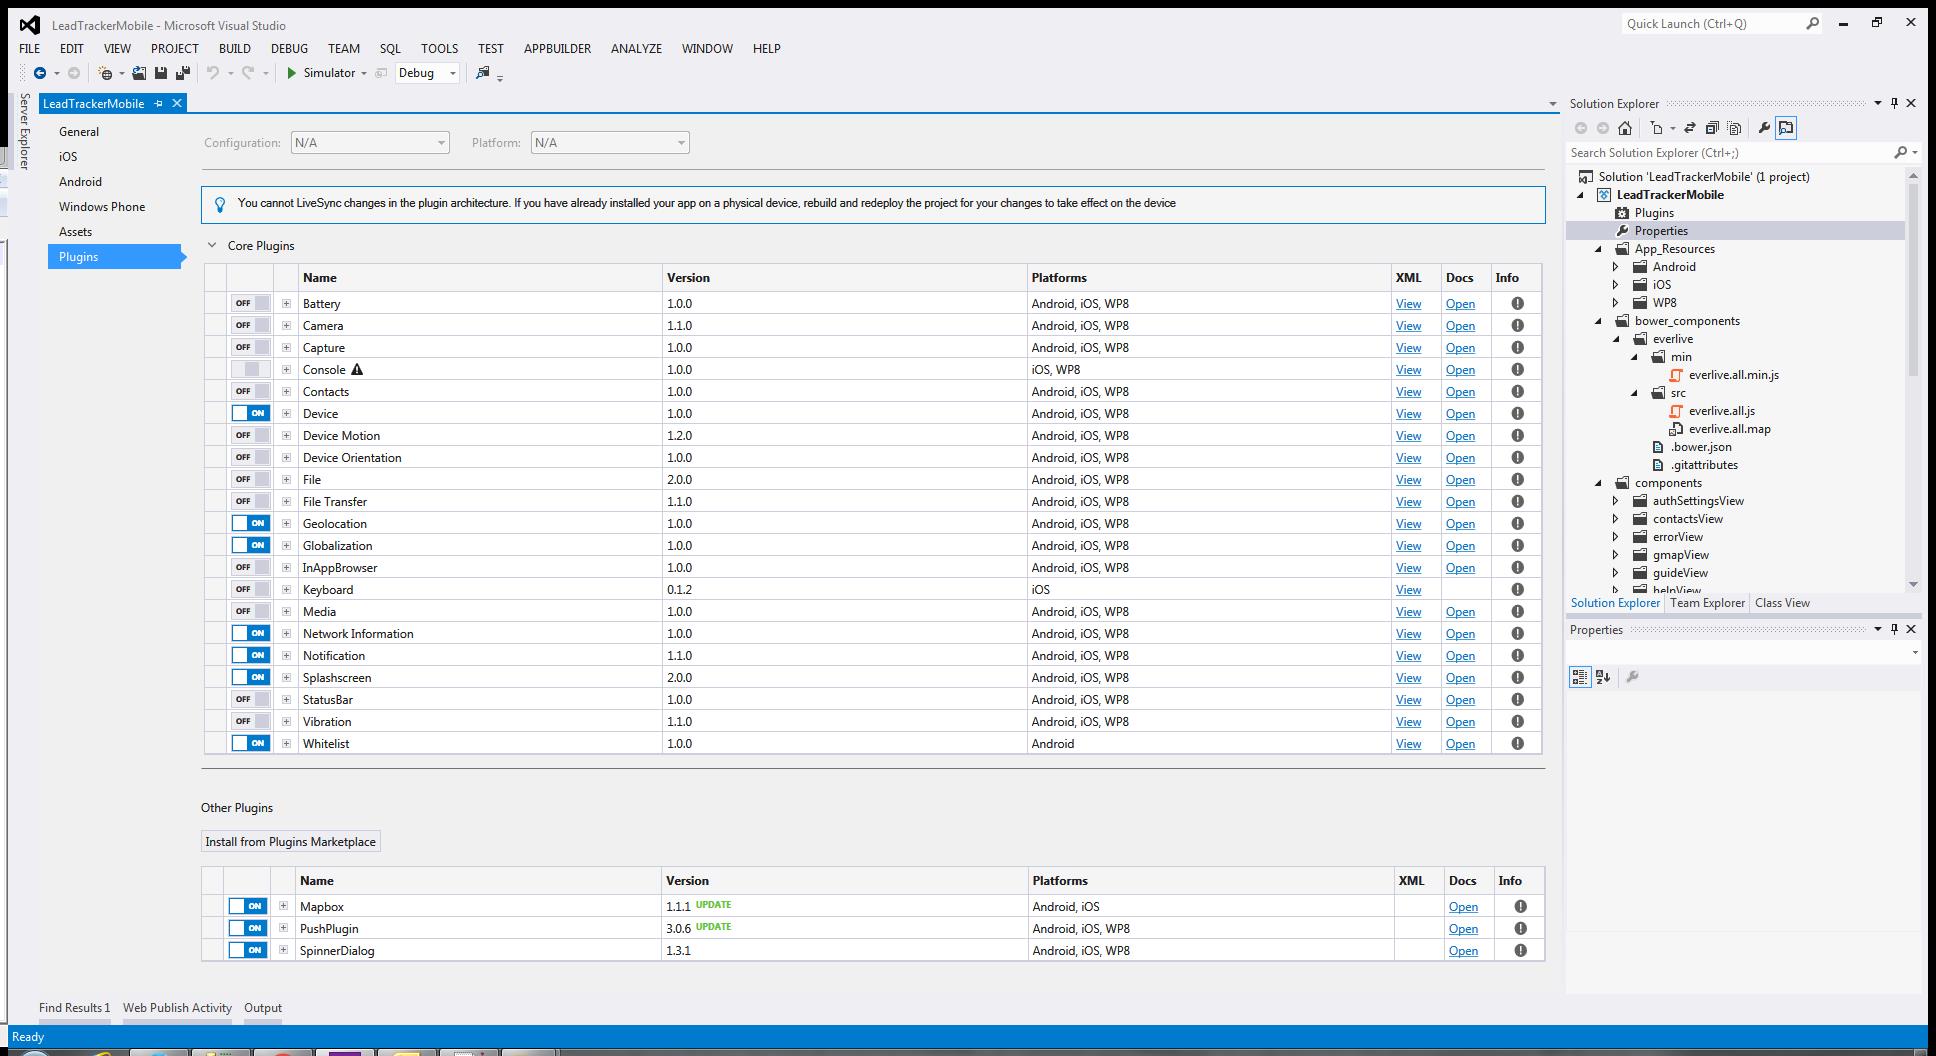
Task: Collapse the bower_components folder in Solution Explorer
Action: 1598,321
